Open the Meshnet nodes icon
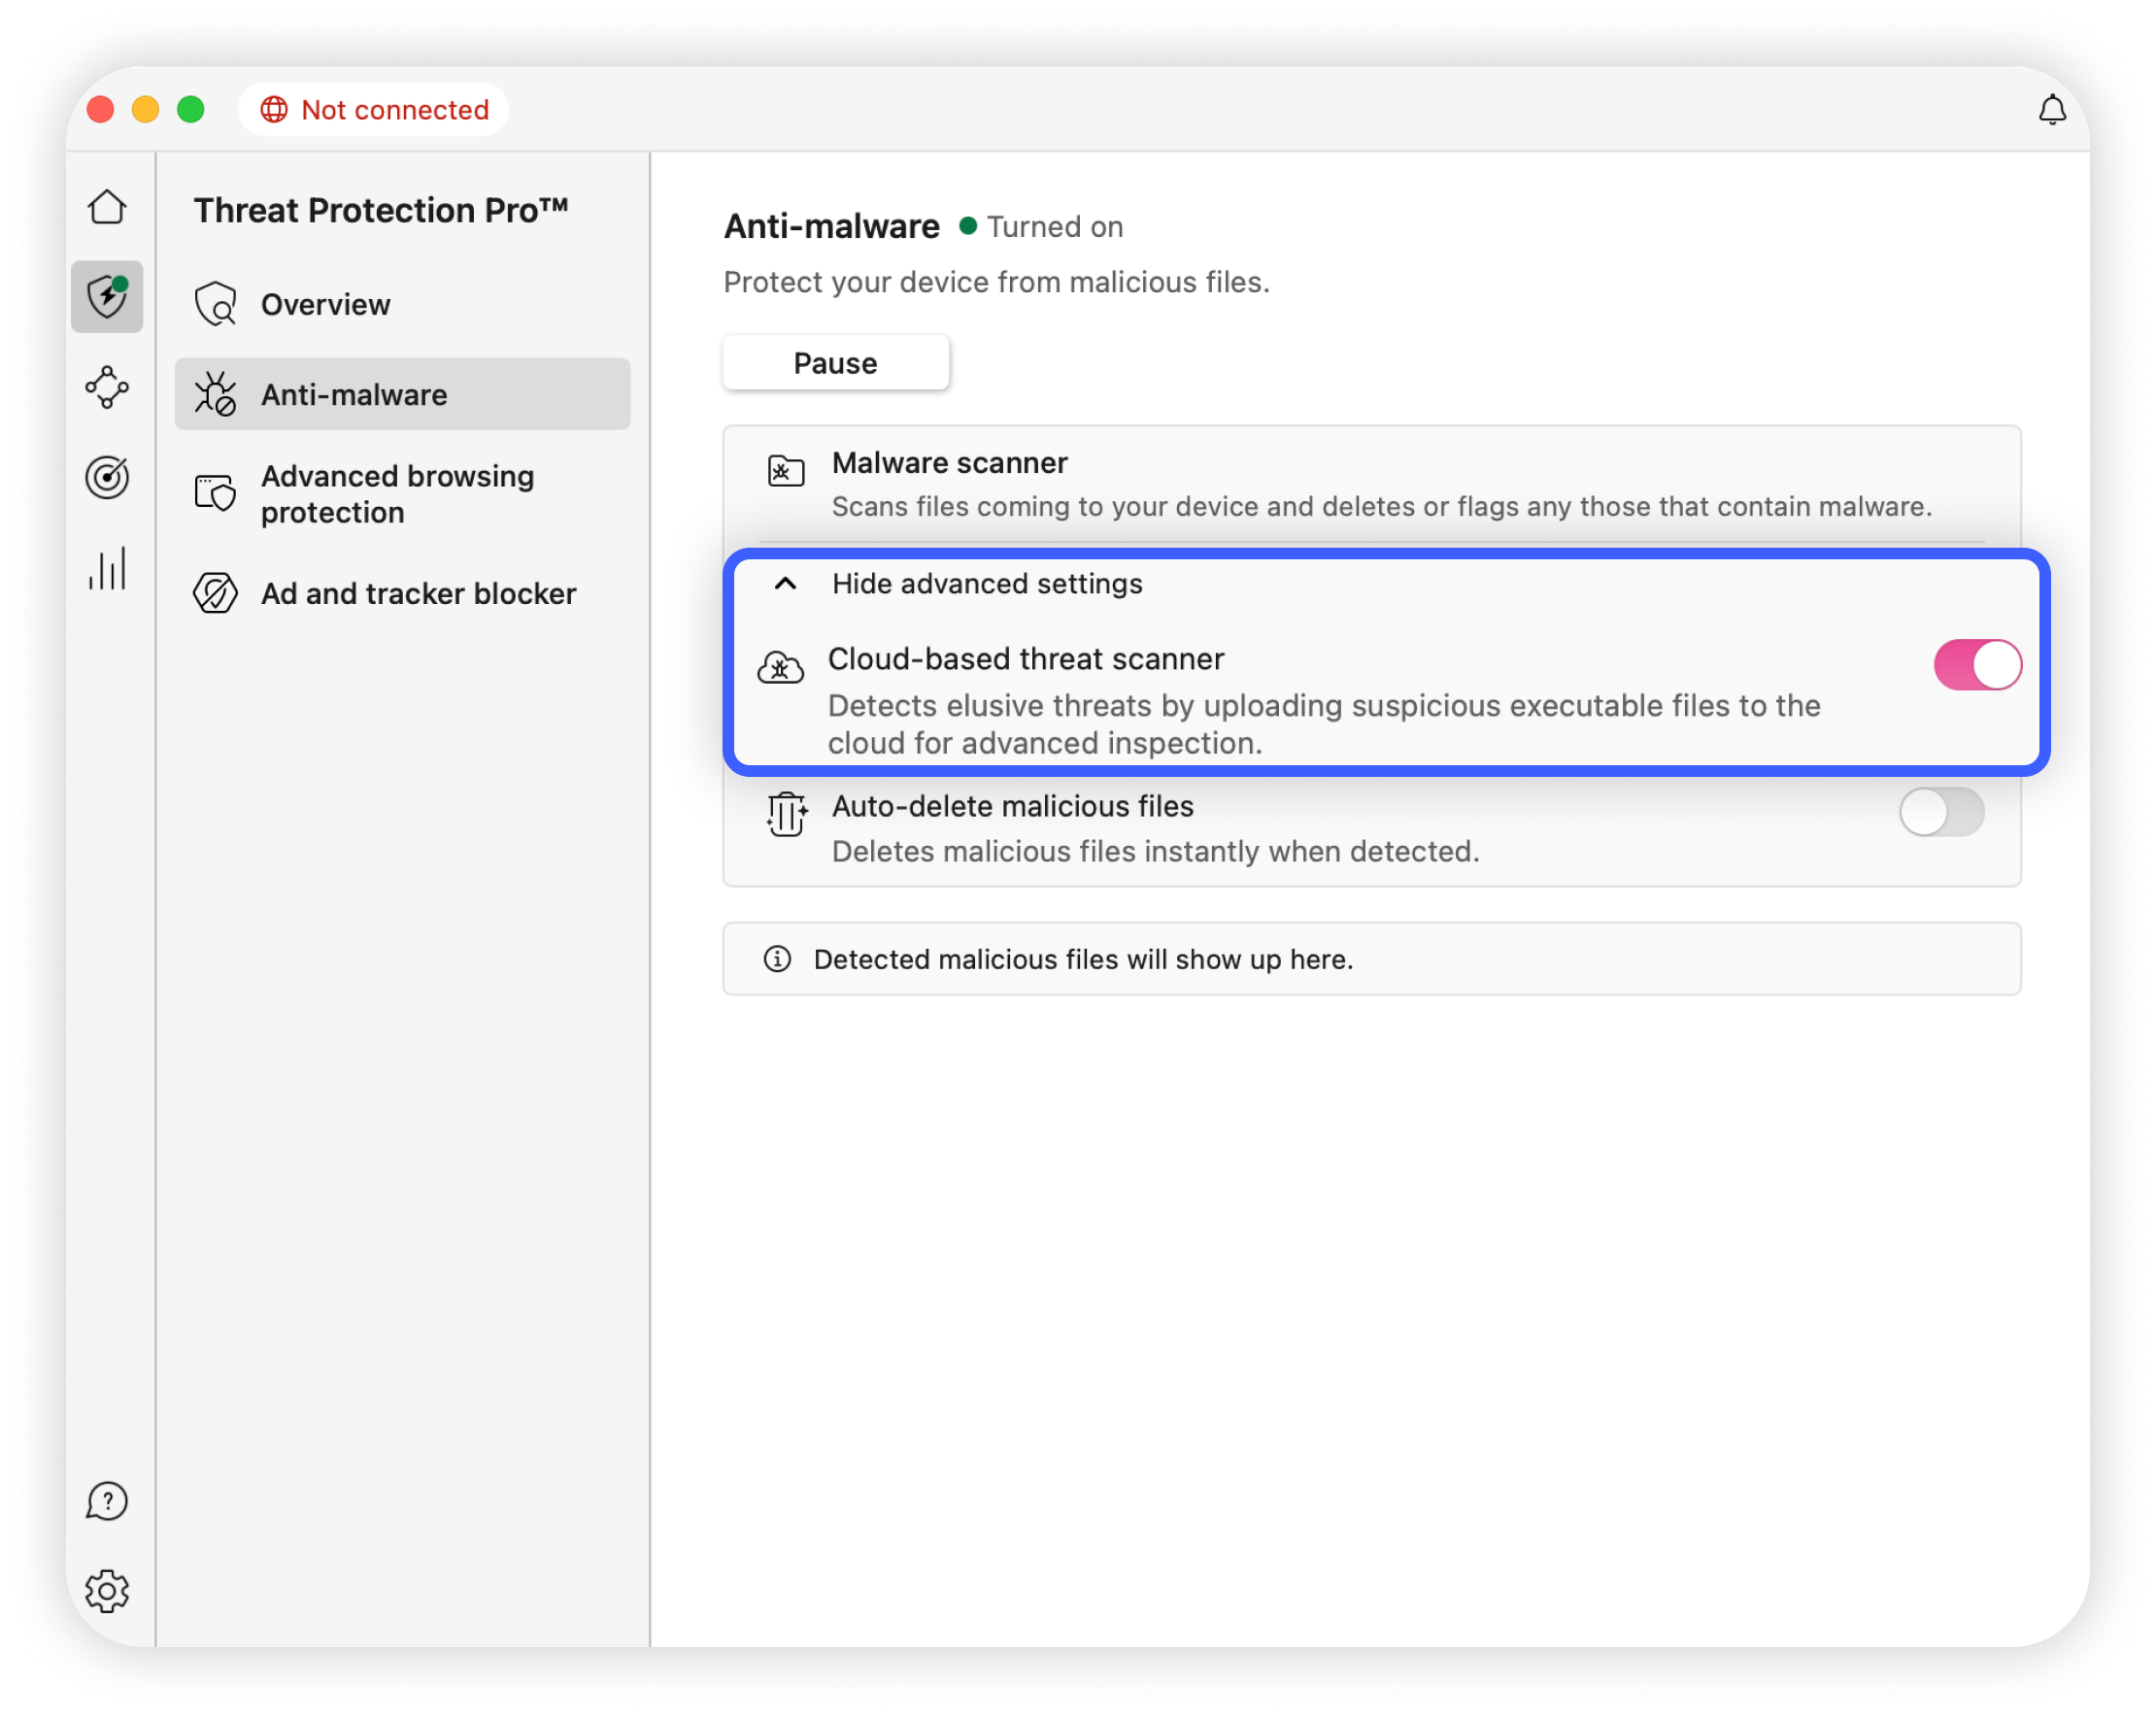2156x1713 pixels. [x=107, y=387]
